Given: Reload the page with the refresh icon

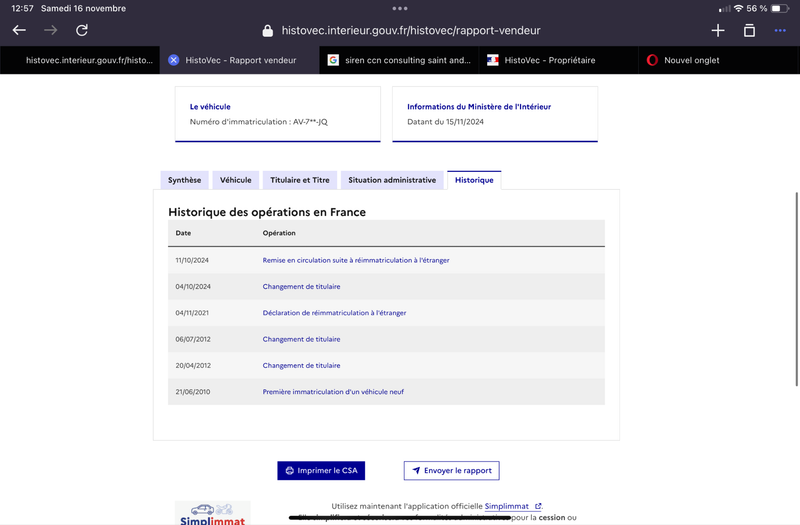Looking at the screenshot, I should [82, 30].
